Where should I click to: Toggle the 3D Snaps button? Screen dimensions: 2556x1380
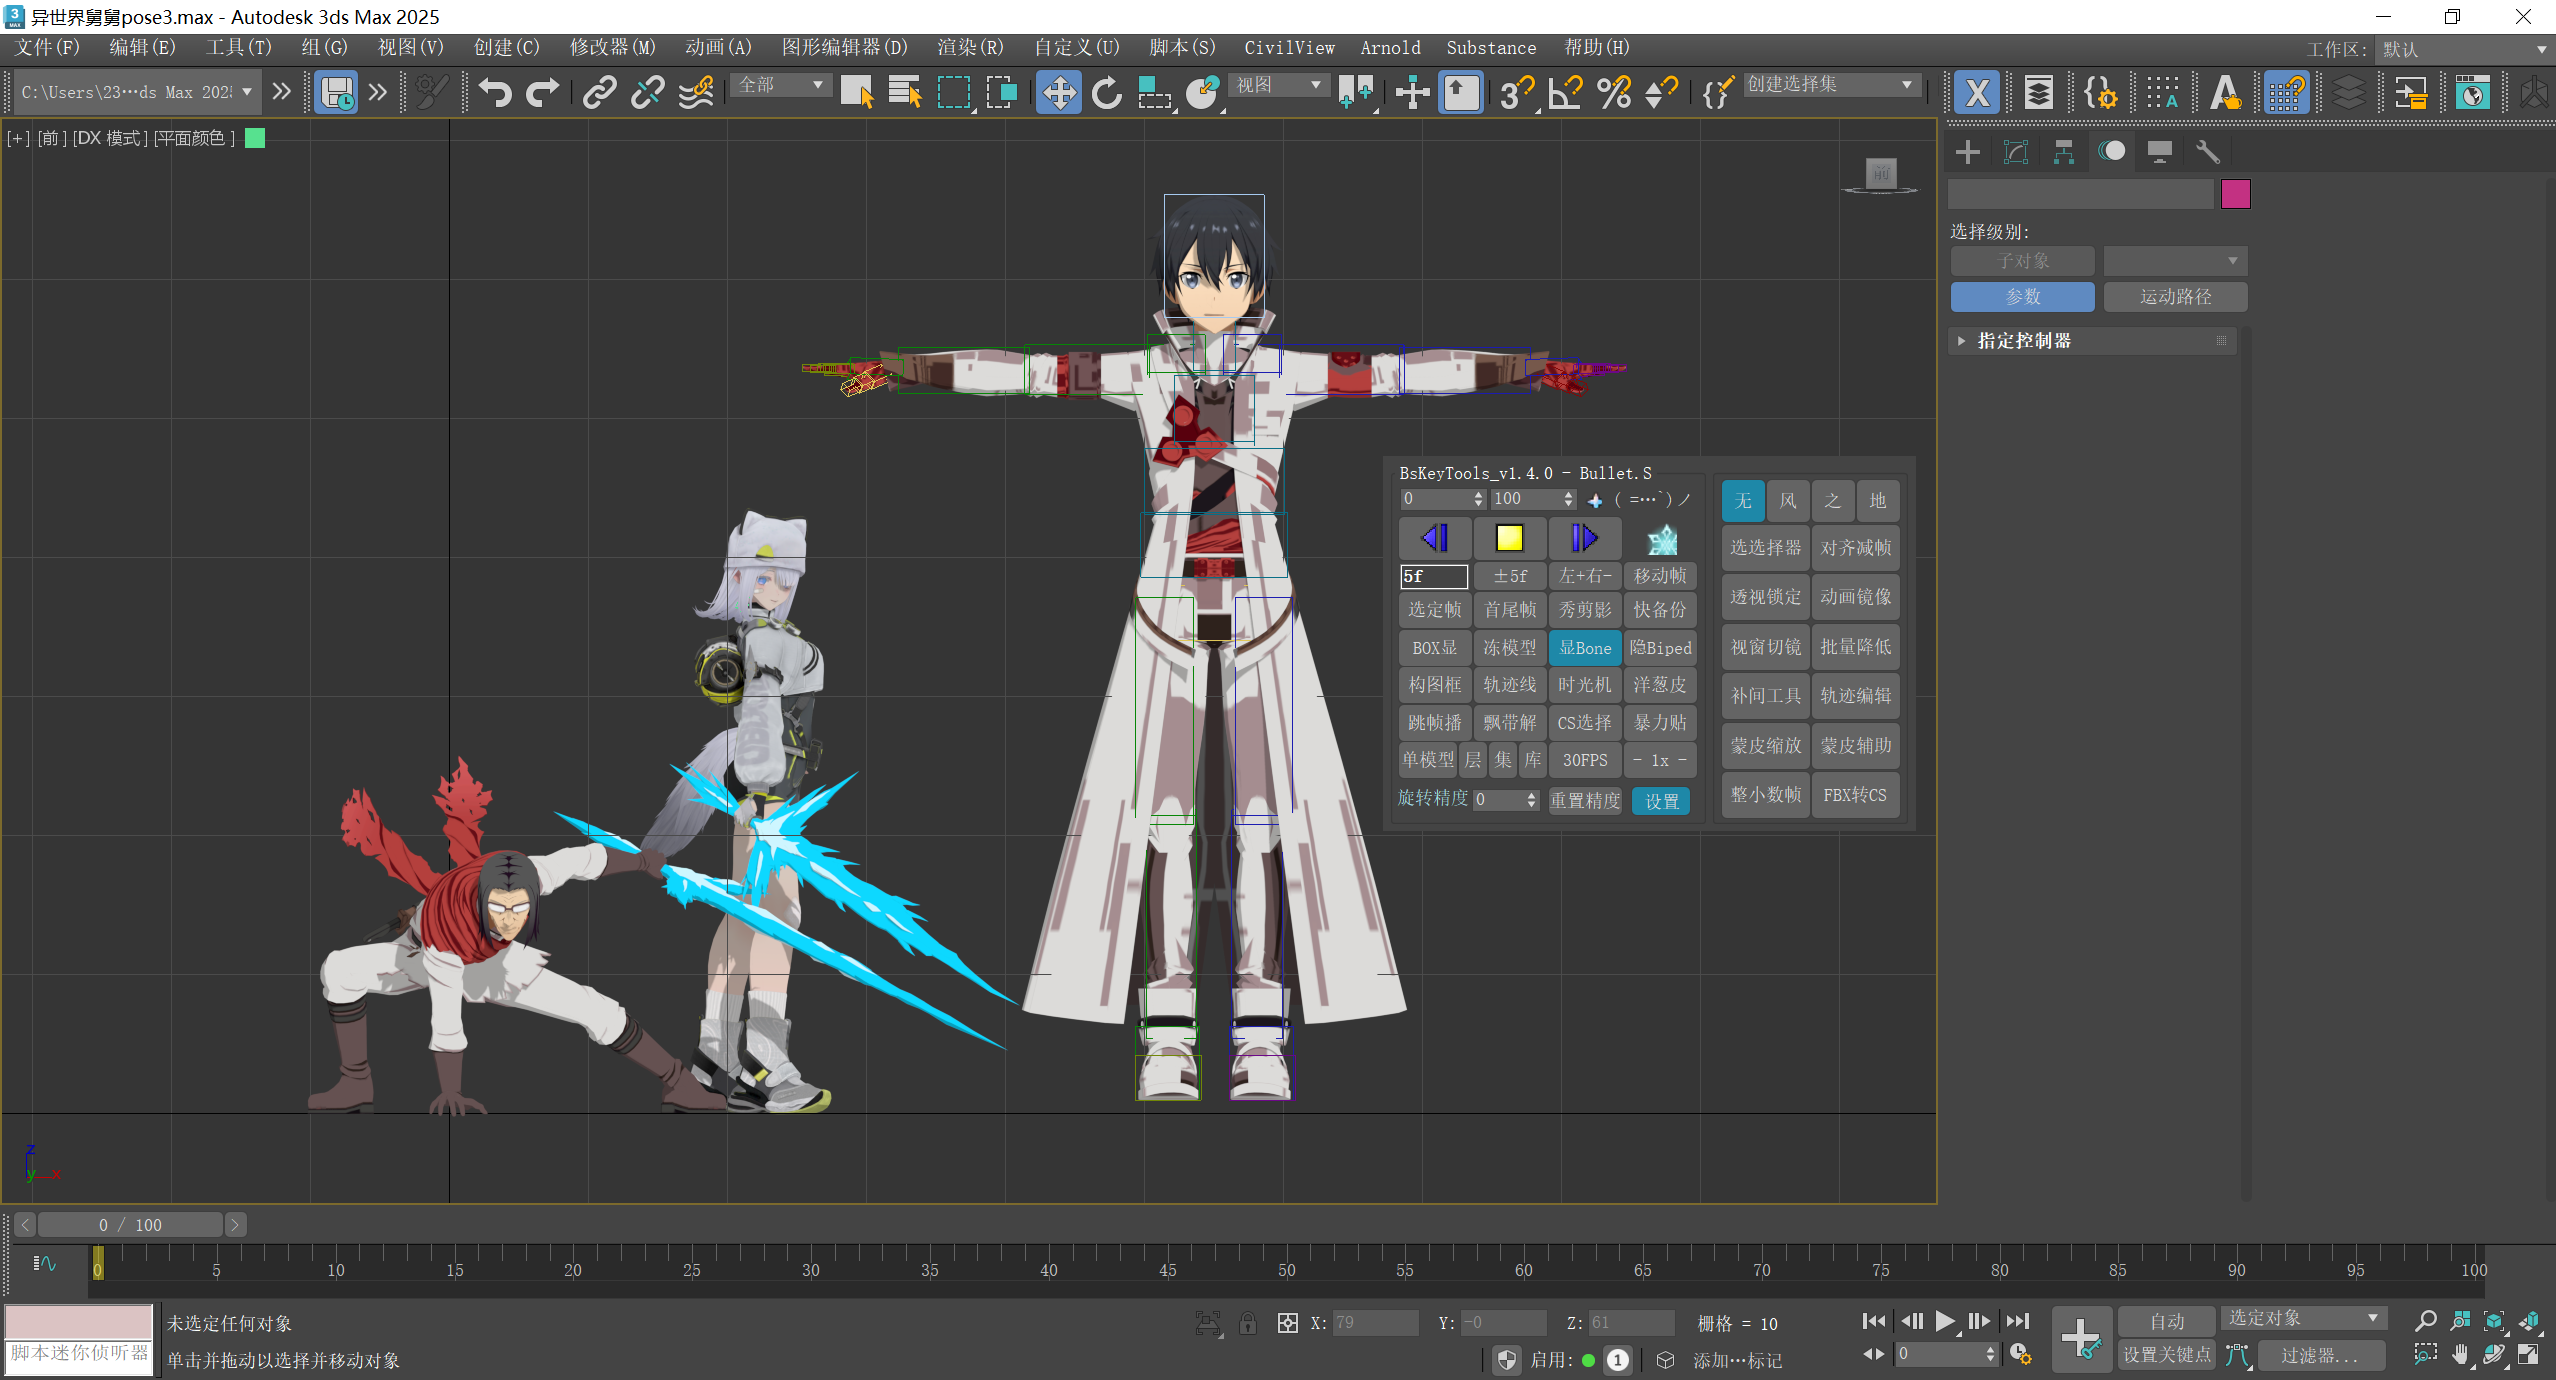pos(1517,92)
